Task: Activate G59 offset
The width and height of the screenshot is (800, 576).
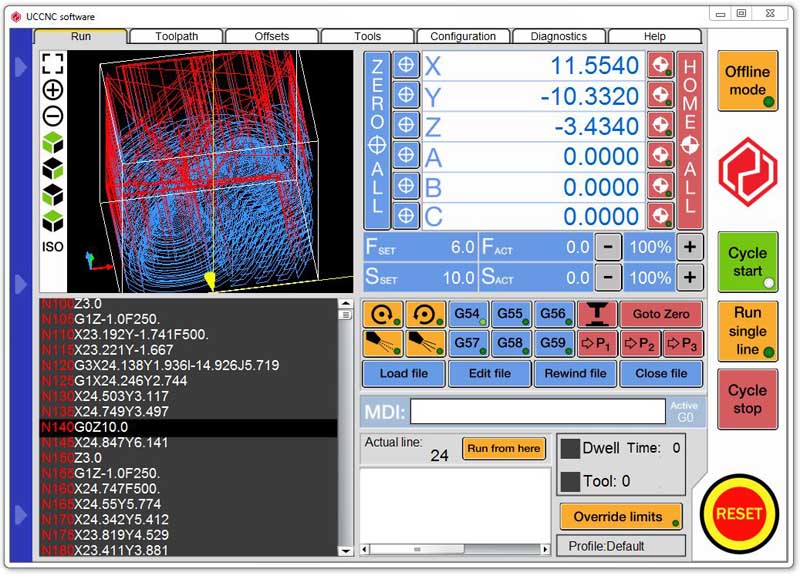Action: 554,343
